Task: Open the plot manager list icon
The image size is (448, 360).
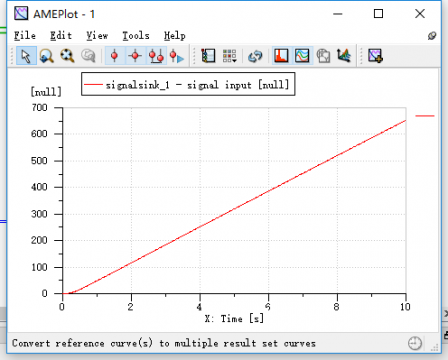Action: pyautogui.click(x=208, y=56)
